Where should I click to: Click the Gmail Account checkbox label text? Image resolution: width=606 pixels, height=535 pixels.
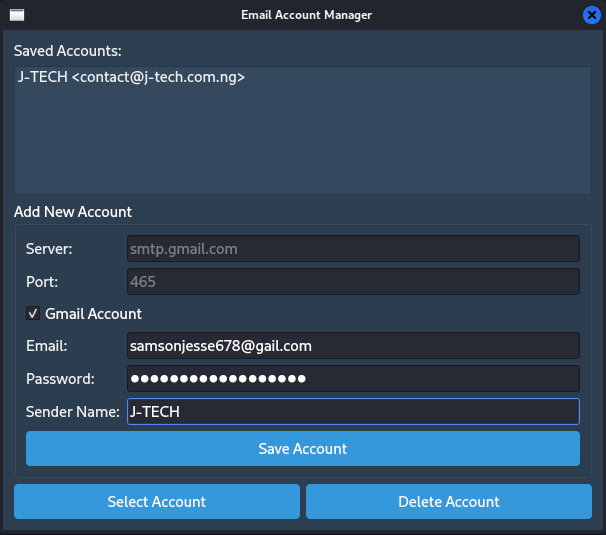93,314
